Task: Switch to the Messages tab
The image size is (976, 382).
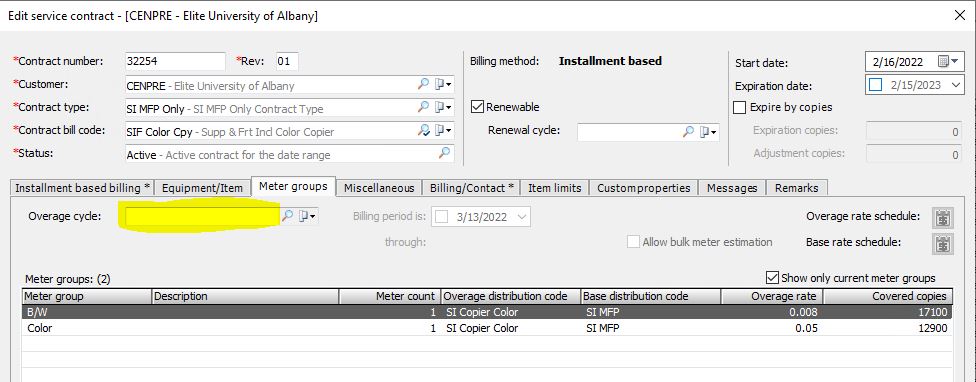Action: click(732, 188)
